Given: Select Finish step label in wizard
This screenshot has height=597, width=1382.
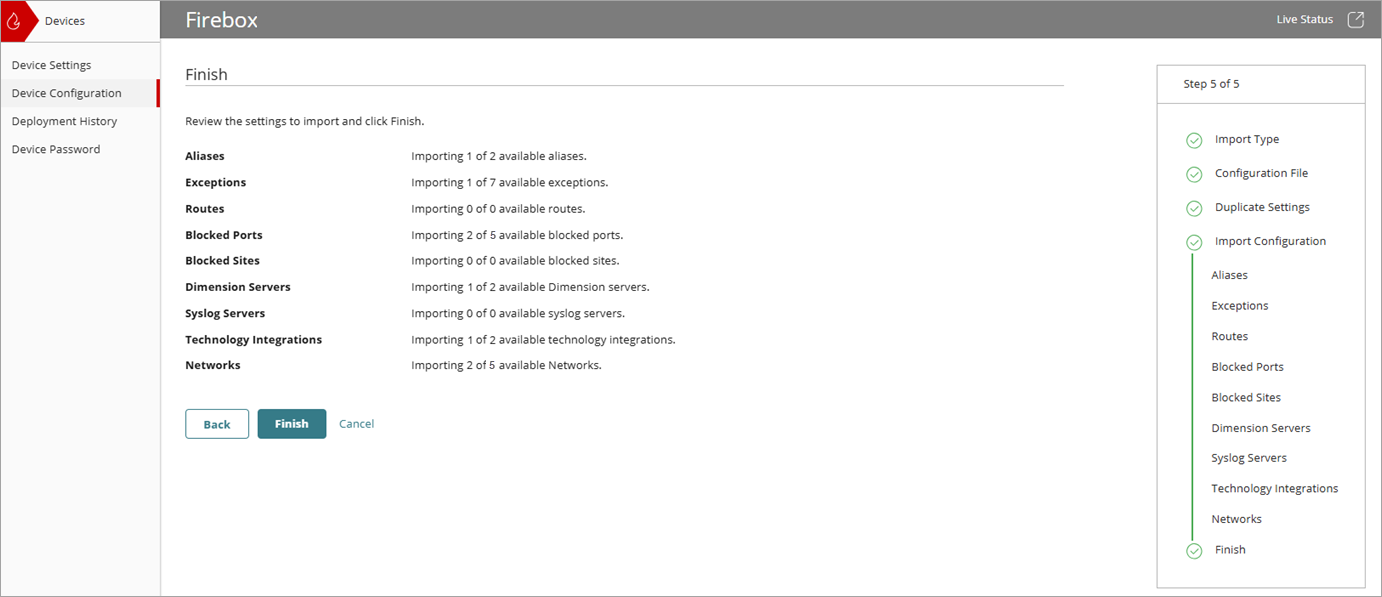Looking at the screenshot, I should click(x=1230, y=550).
